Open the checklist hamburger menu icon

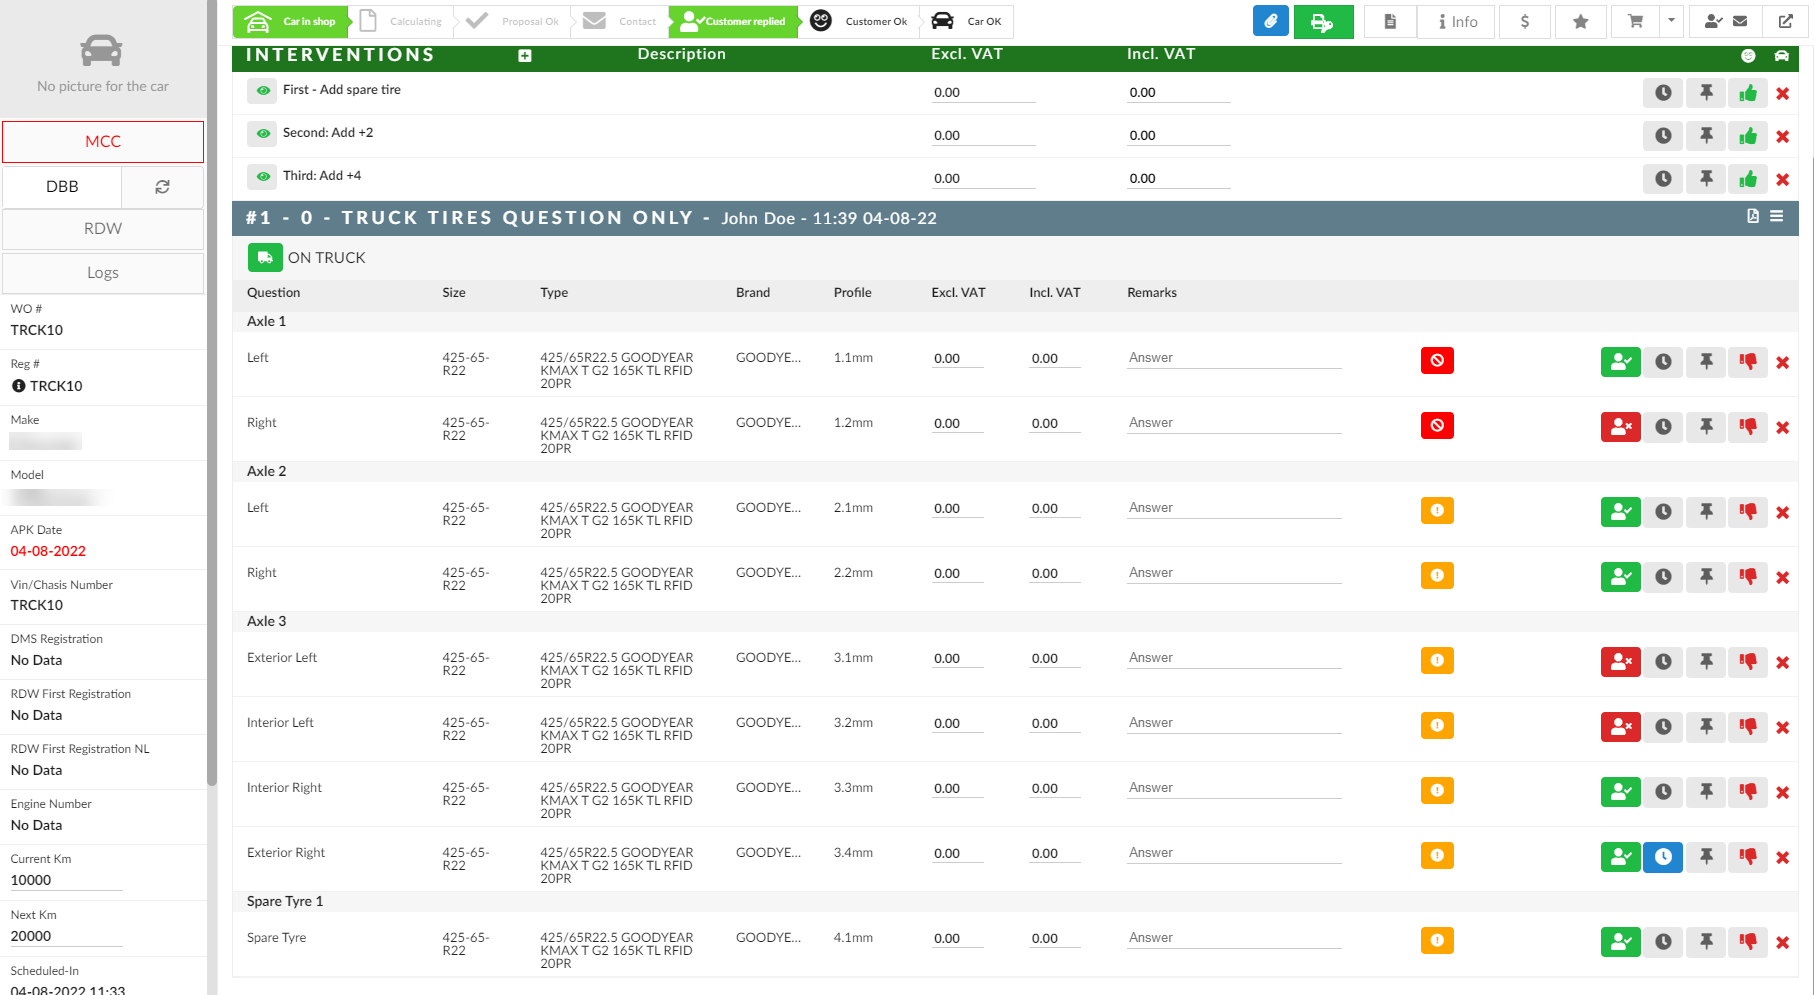[x=1776, y=216]
